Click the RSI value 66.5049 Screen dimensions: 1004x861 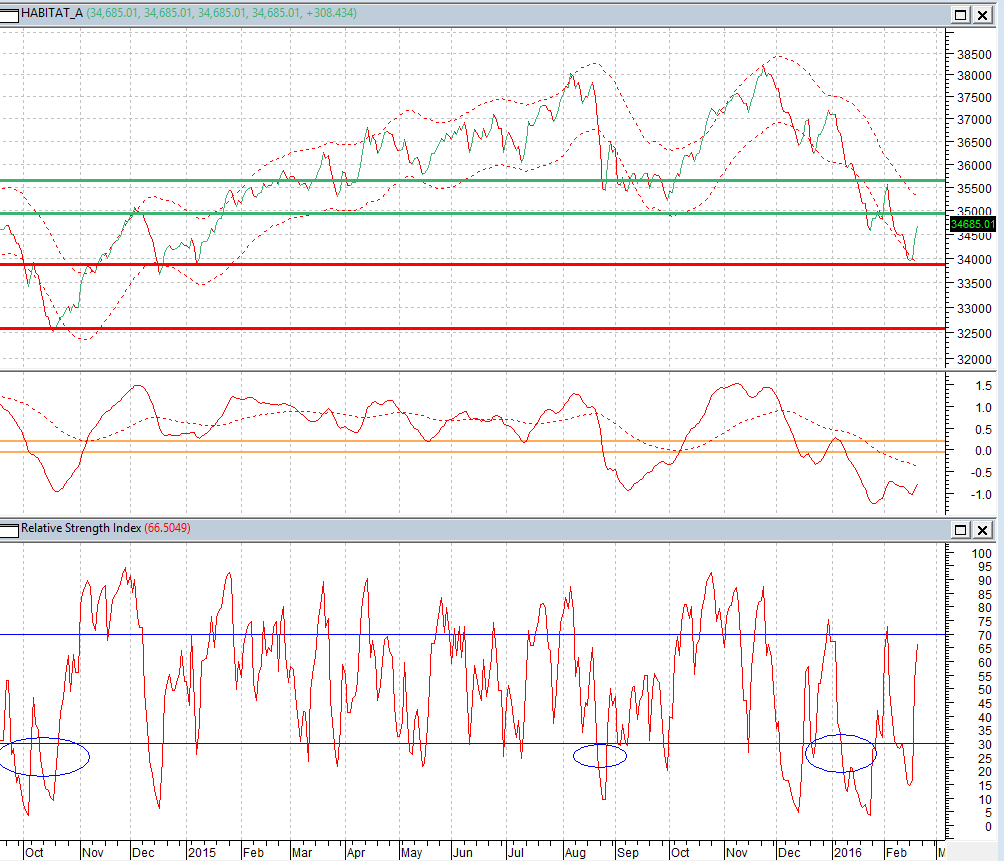(x=167, y=528)
